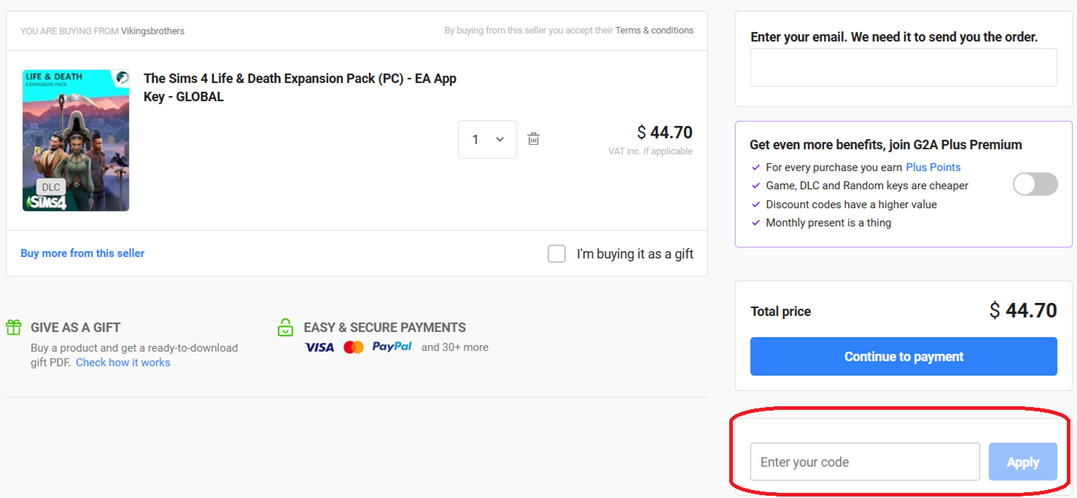Click Buy more from this seller
The height and width of the screenshot is (498, 1077).
point(82,253)
